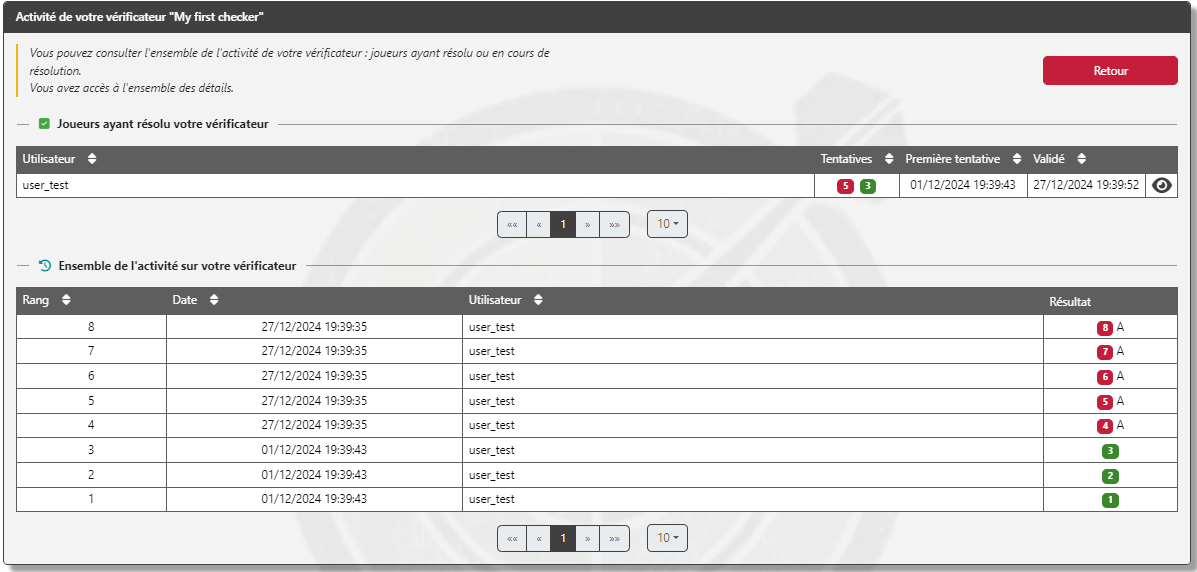Viewport: 1197px width, 572px height.
Task: Click user_test in rank 1 row
Action: (x=492, y=499)
